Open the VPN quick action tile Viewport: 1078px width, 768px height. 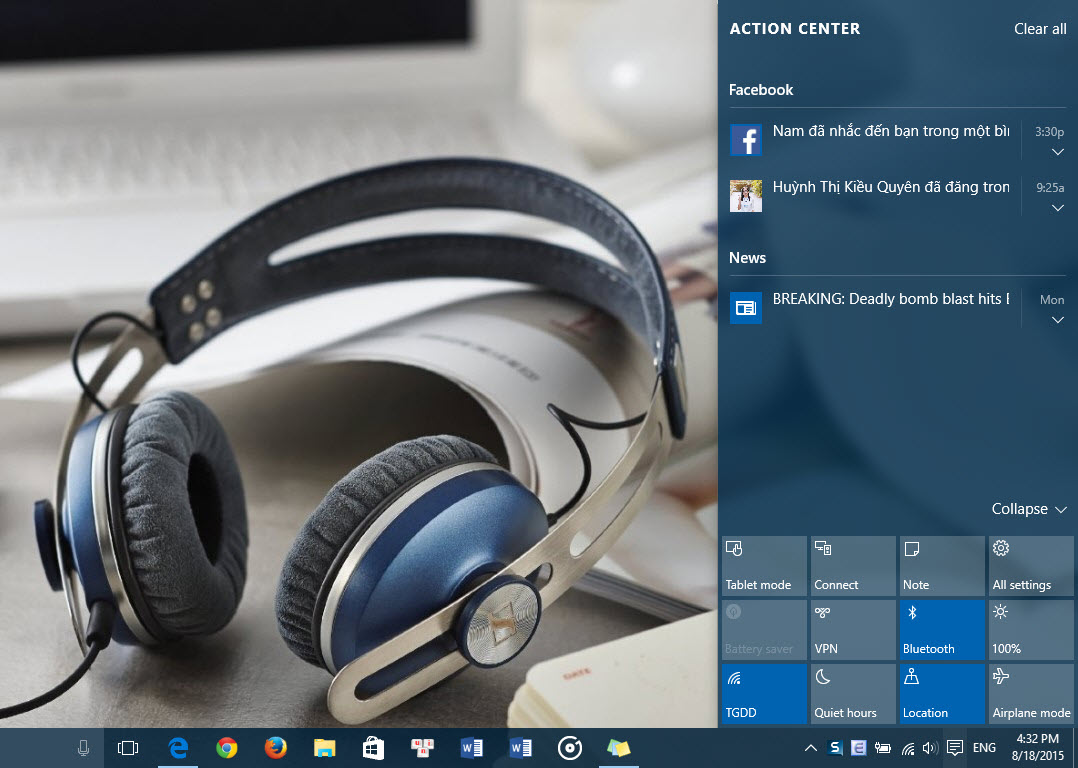(853, 630)
